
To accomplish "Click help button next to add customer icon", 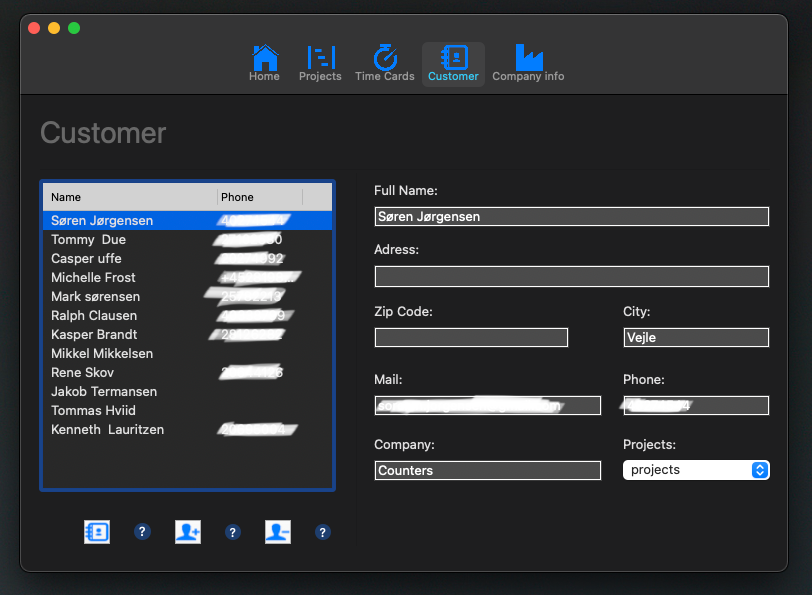I will tap(233, 532).
